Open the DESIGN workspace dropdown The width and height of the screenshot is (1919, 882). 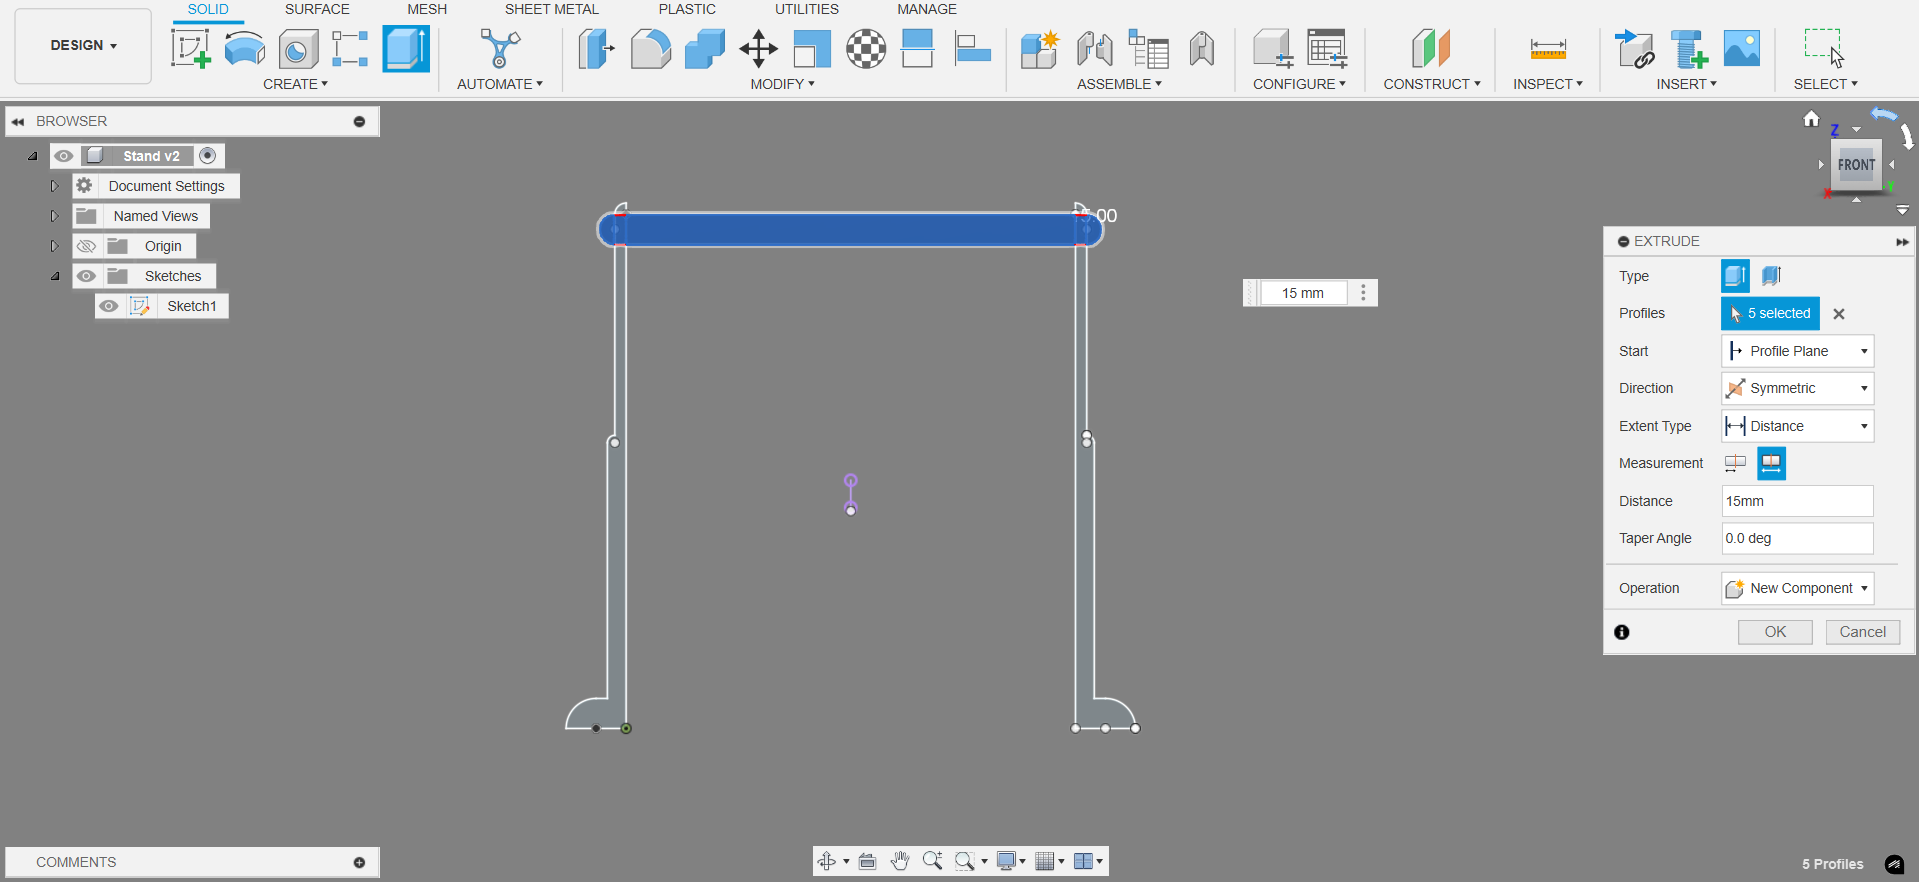pyautogui.click(x=83, y=46)
